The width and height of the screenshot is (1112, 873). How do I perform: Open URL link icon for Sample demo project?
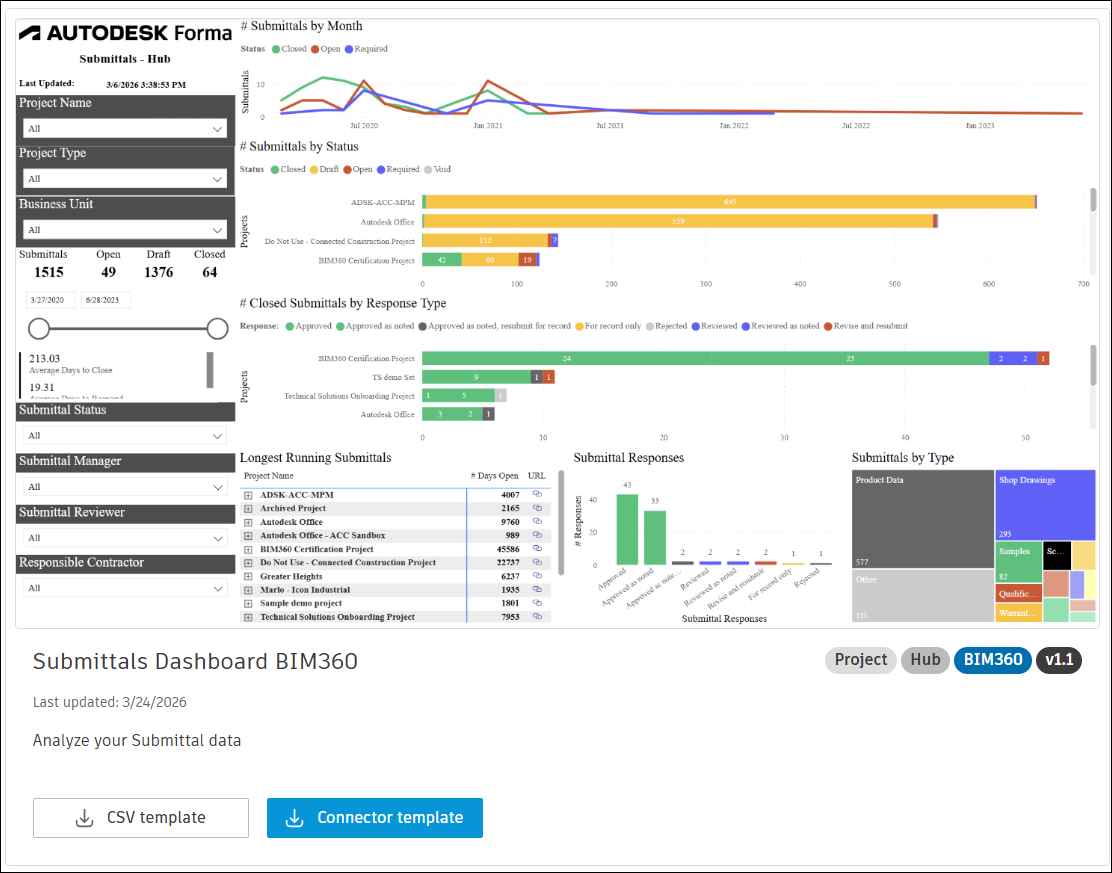click(537, 603)
